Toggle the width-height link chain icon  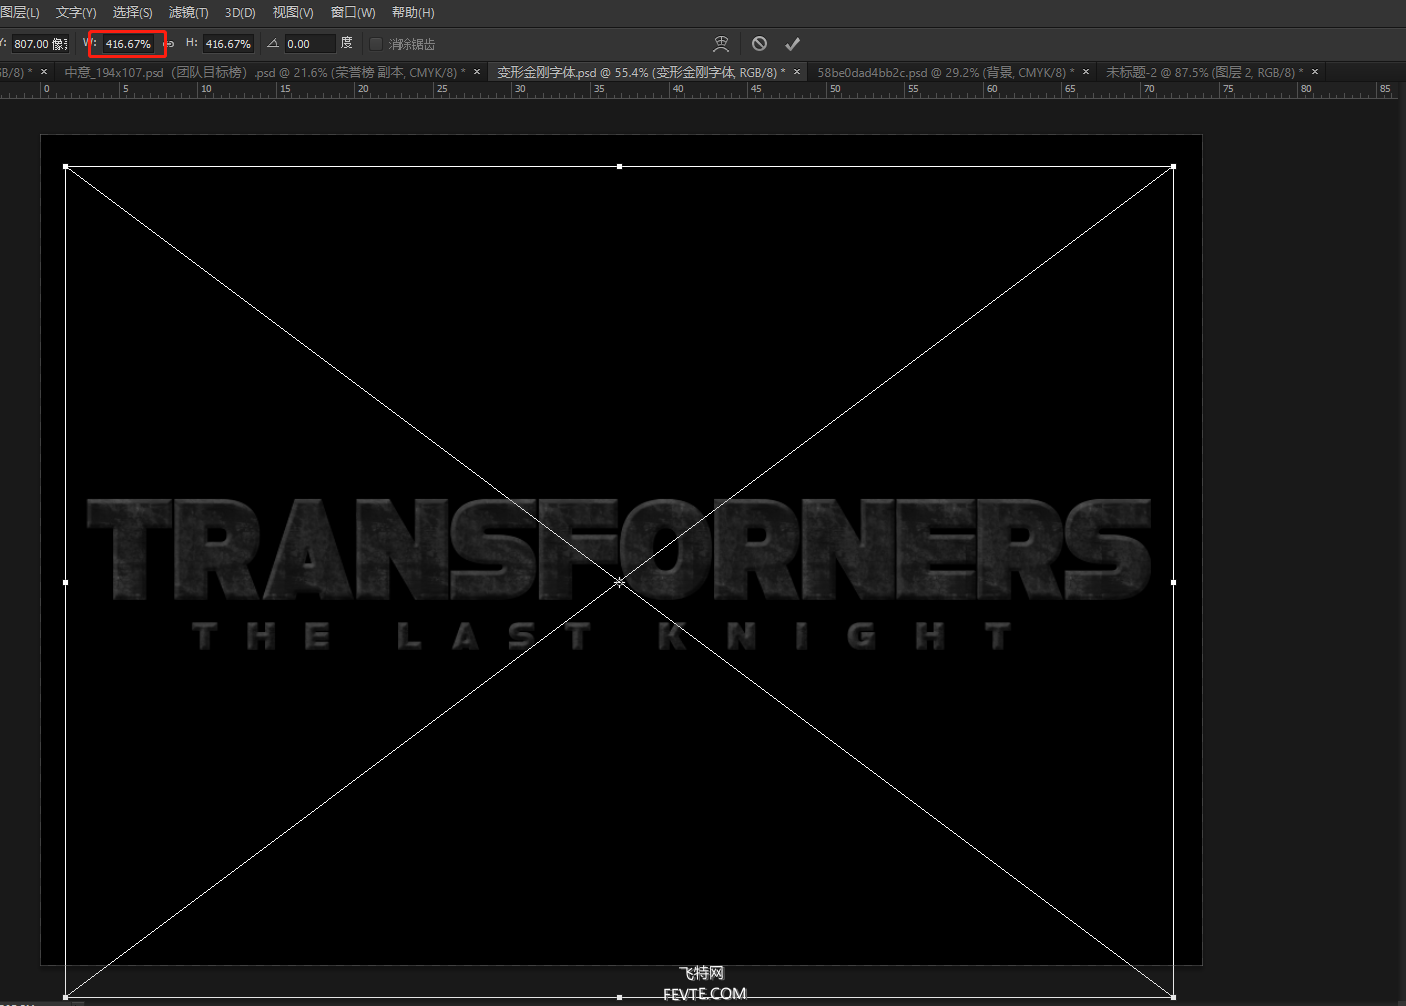169,44
